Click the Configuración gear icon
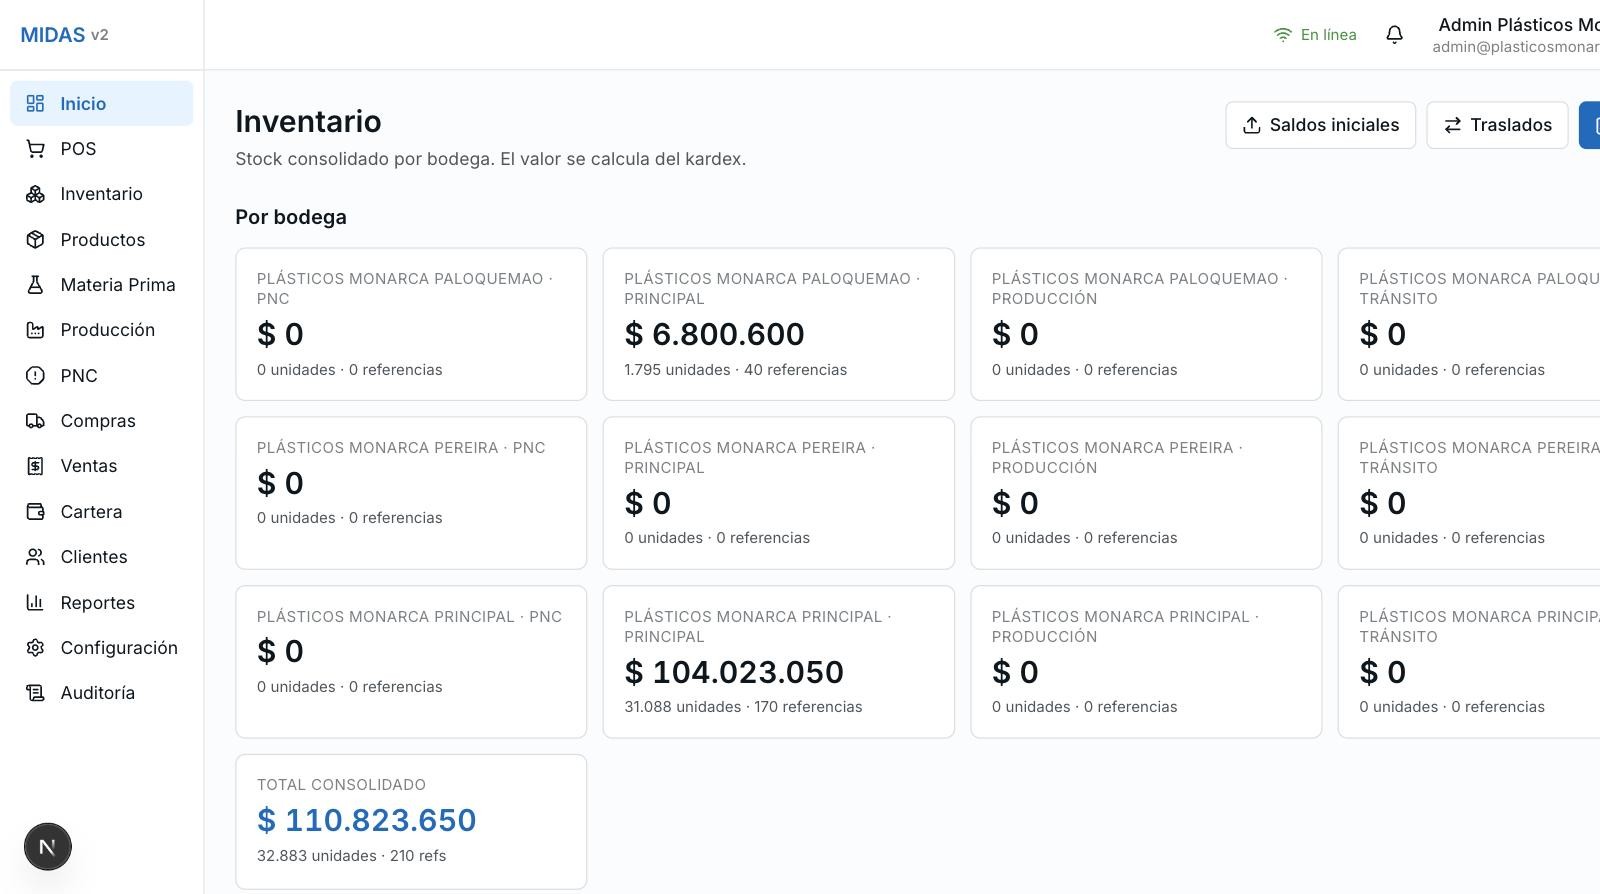The image size is (1600, 894). coord(35,648)
